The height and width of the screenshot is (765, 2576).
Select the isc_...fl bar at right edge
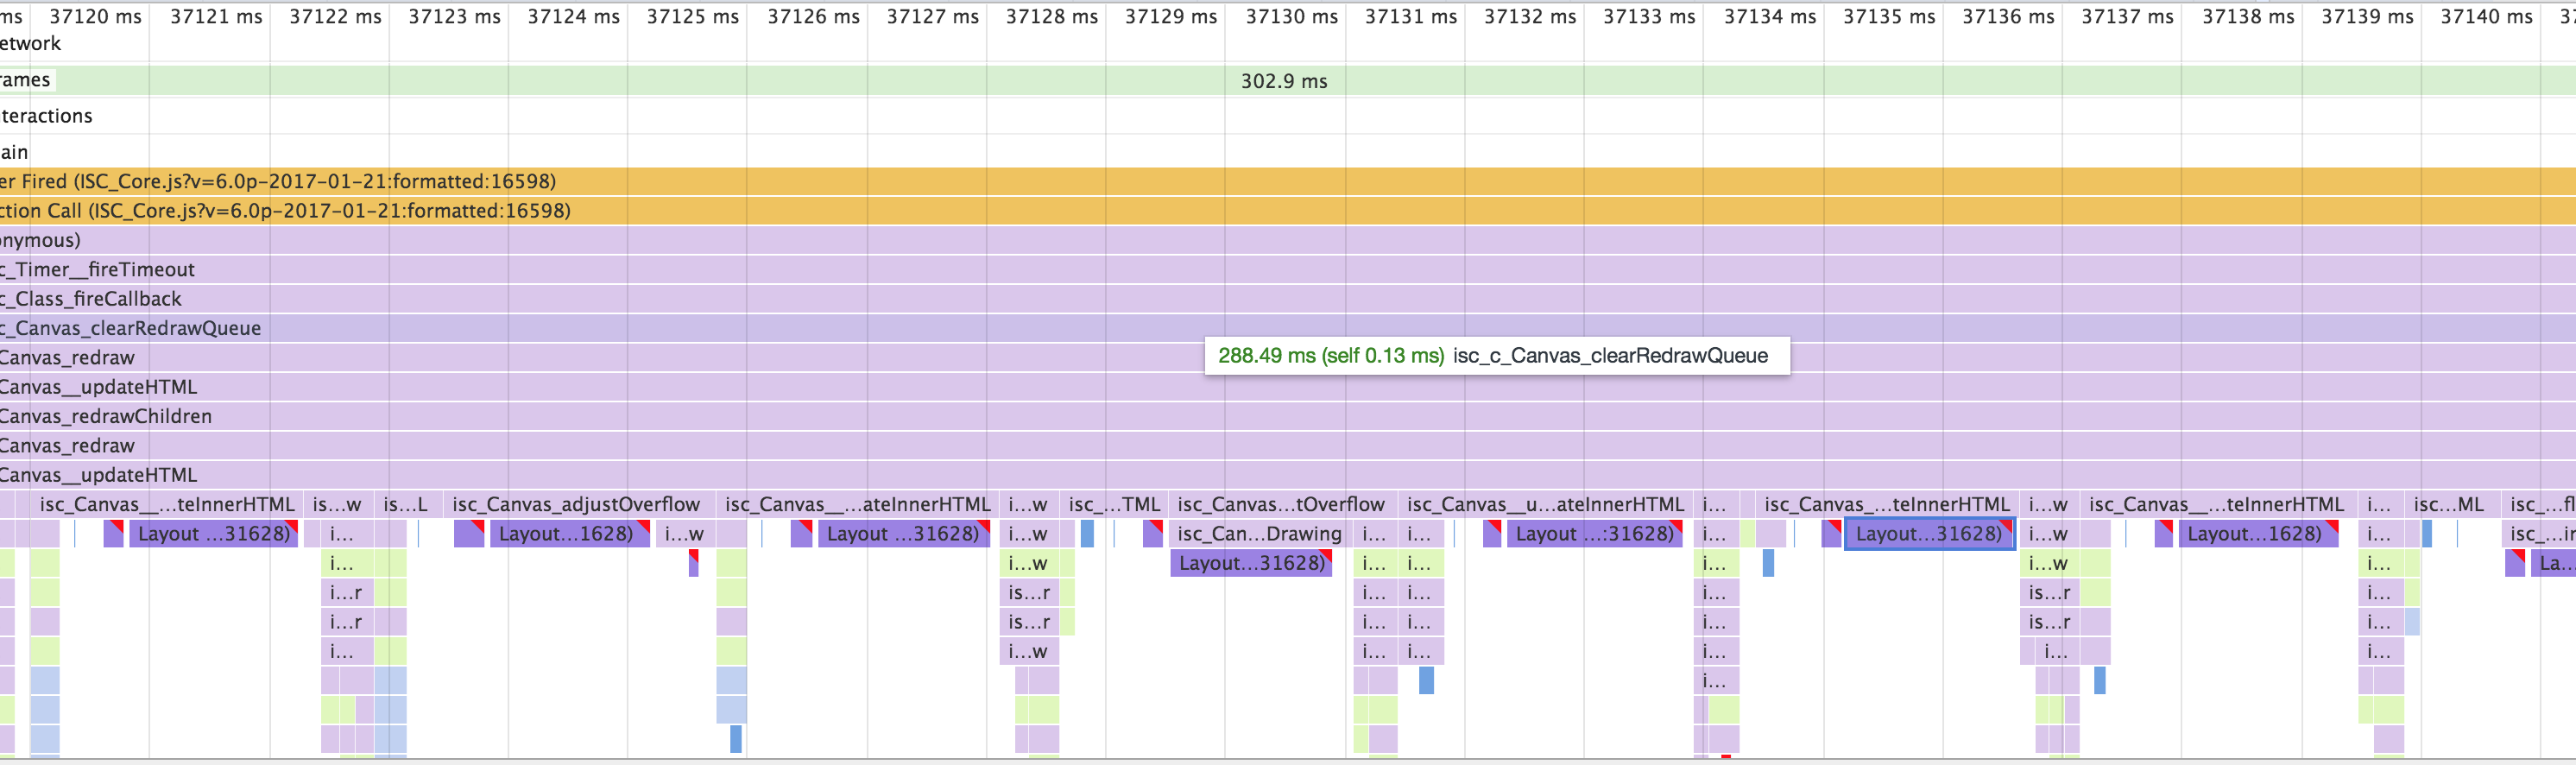(x=2538, y=505)
